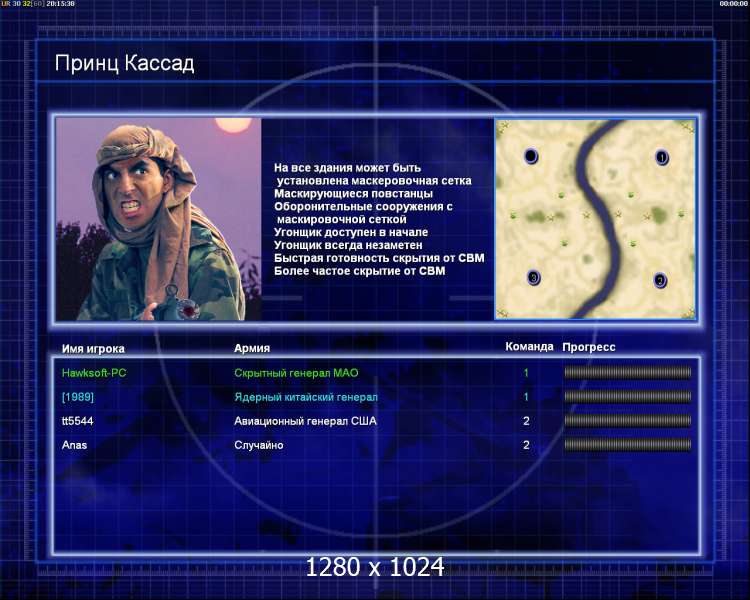This screenshot has height=600, width=750.
Task: Click team number in Anas row
Action: coord(526,445)
